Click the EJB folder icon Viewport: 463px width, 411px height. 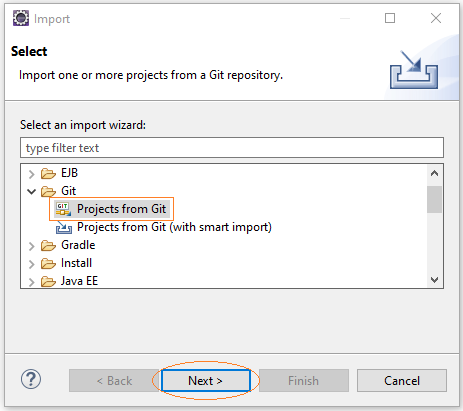point(48,173)
